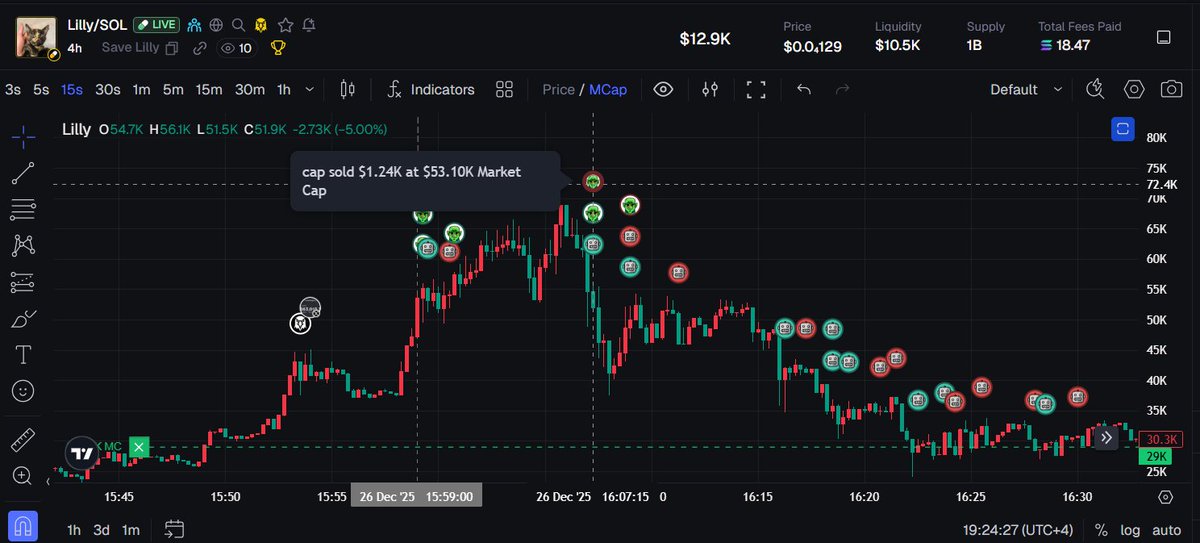The width and height of the screenshot is (1200, 543).
Task: Click the 10 watchers eye badge
Action: pyautogui.click(x=237, y=48)
